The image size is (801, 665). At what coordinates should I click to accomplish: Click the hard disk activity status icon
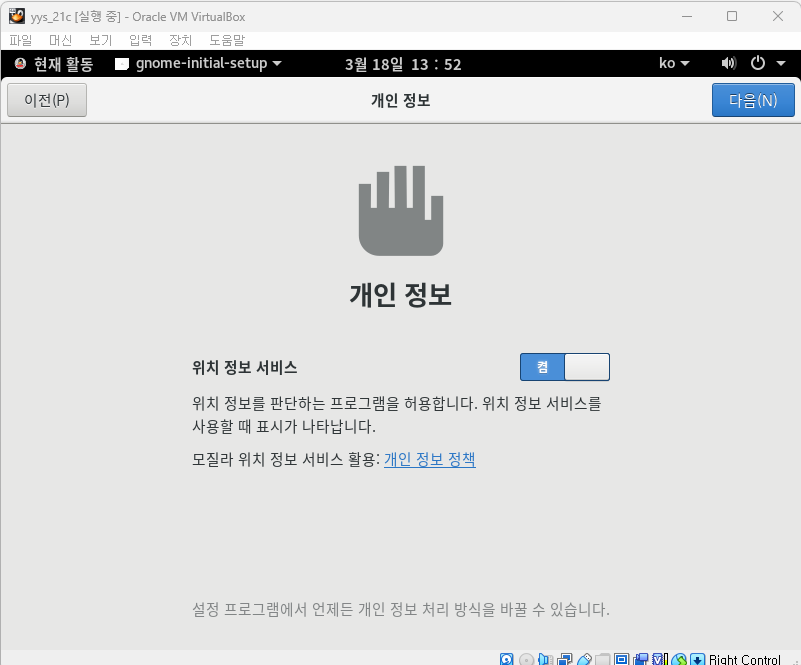tap(507, 660)
